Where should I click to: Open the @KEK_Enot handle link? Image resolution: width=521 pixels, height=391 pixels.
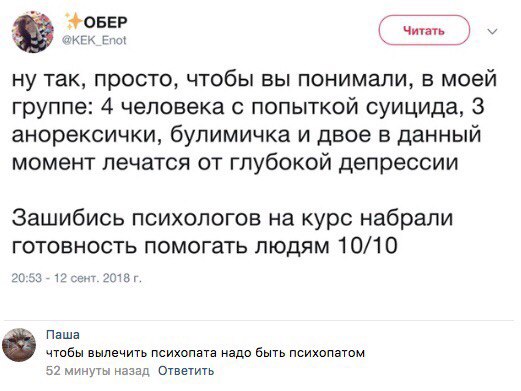pyautogui.click(x=95, y=40)
